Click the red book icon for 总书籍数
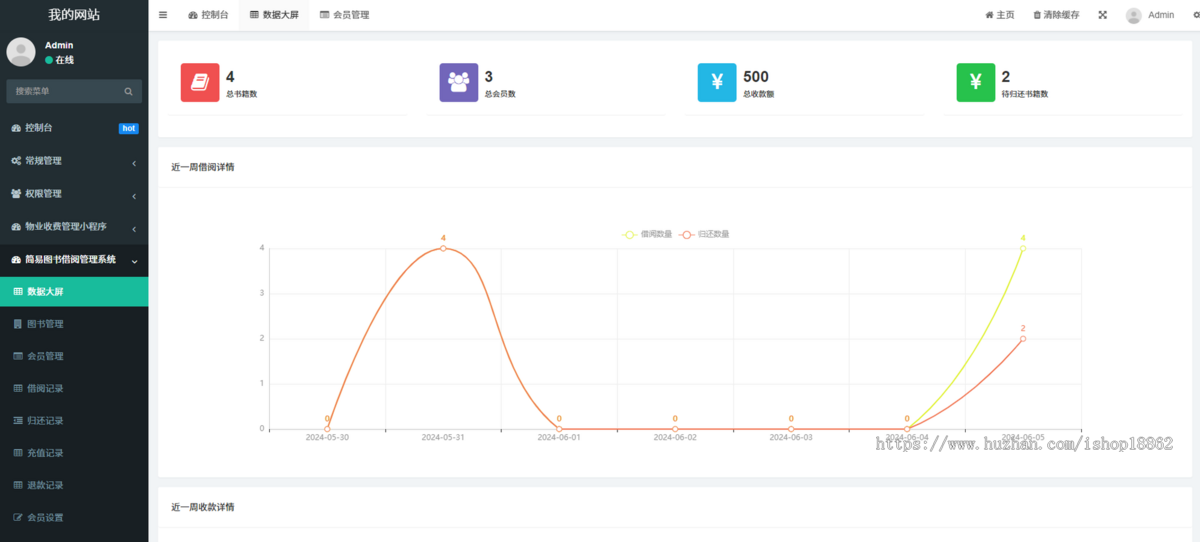This screenshot has width=1200, height=542. 200,83
